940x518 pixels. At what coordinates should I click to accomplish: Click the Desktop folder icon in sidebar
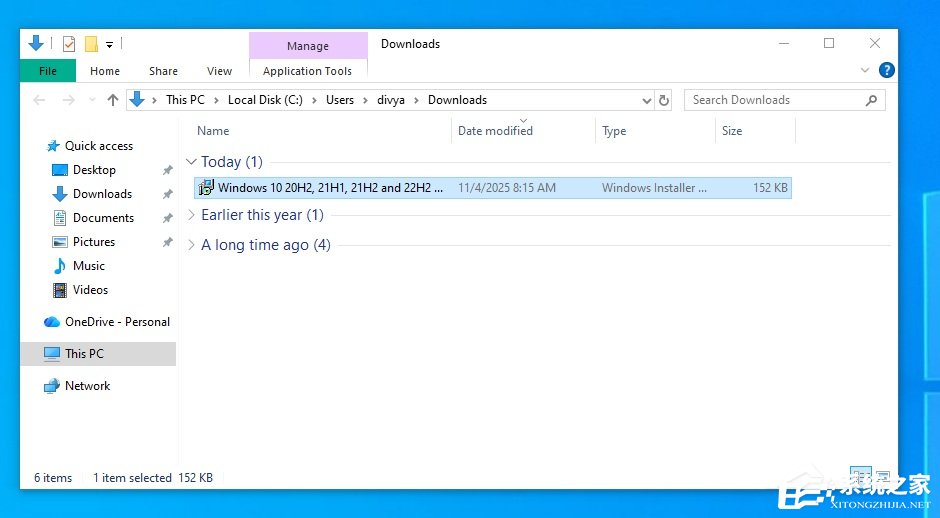[60, 170]
